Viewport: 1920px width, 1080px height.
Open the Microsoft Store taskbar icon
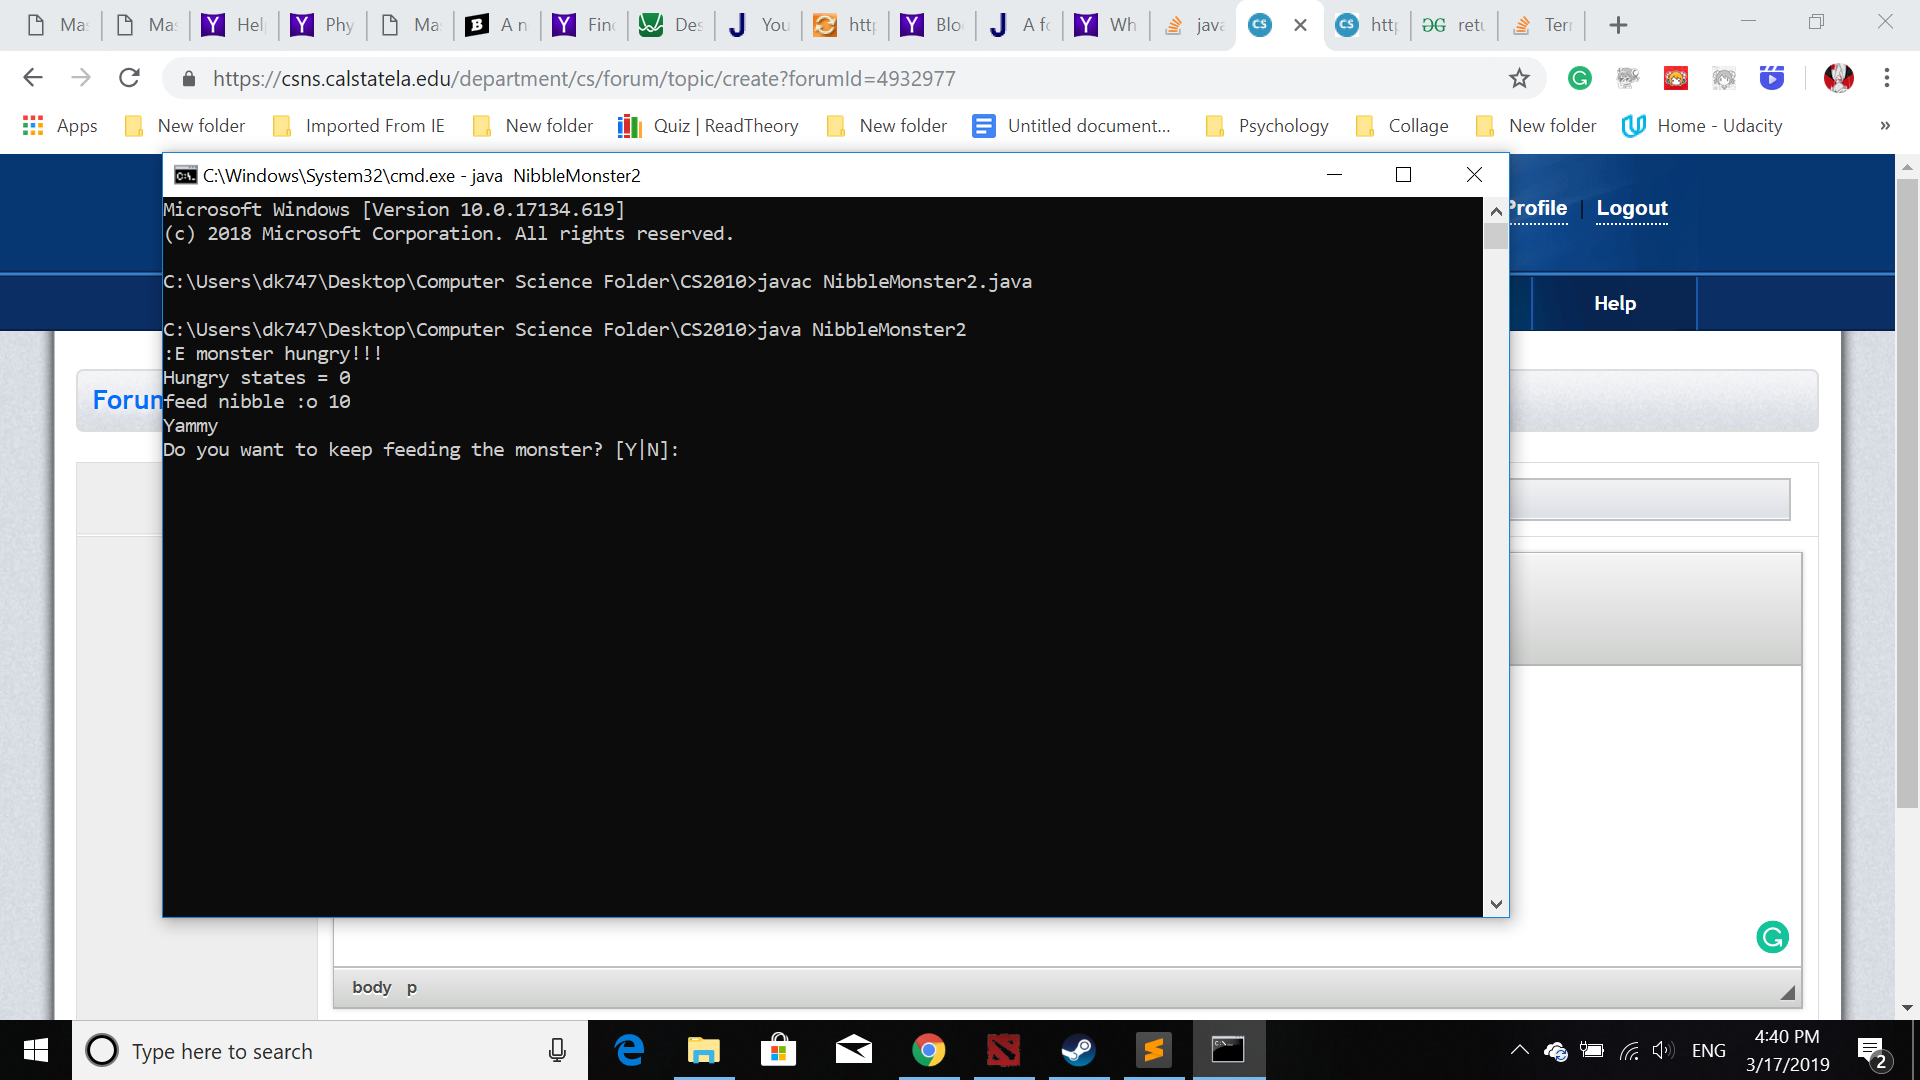click(x=778, y=1050)
